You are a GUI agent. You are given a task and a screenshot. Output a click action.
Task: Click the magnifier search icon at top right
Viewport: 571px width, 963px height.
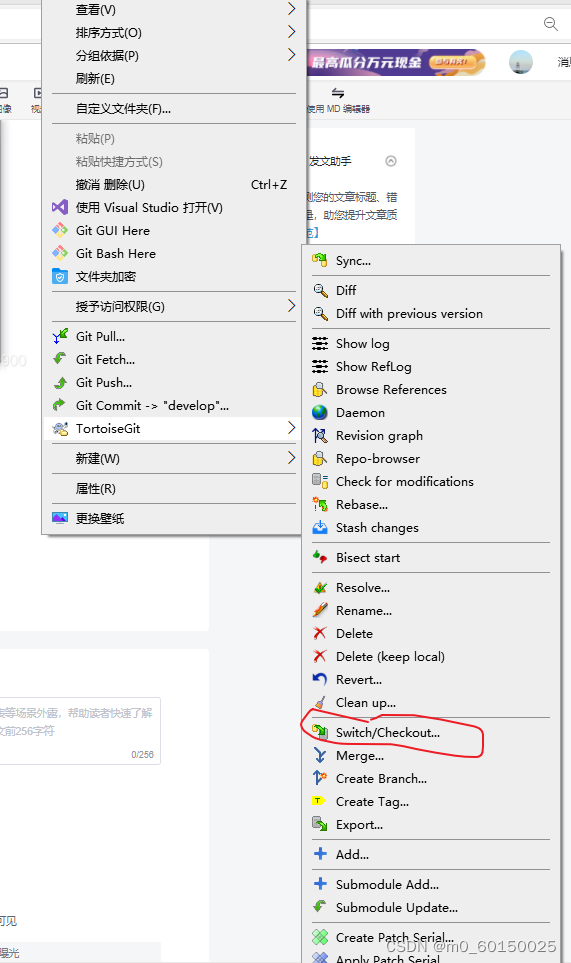[551, 24]
